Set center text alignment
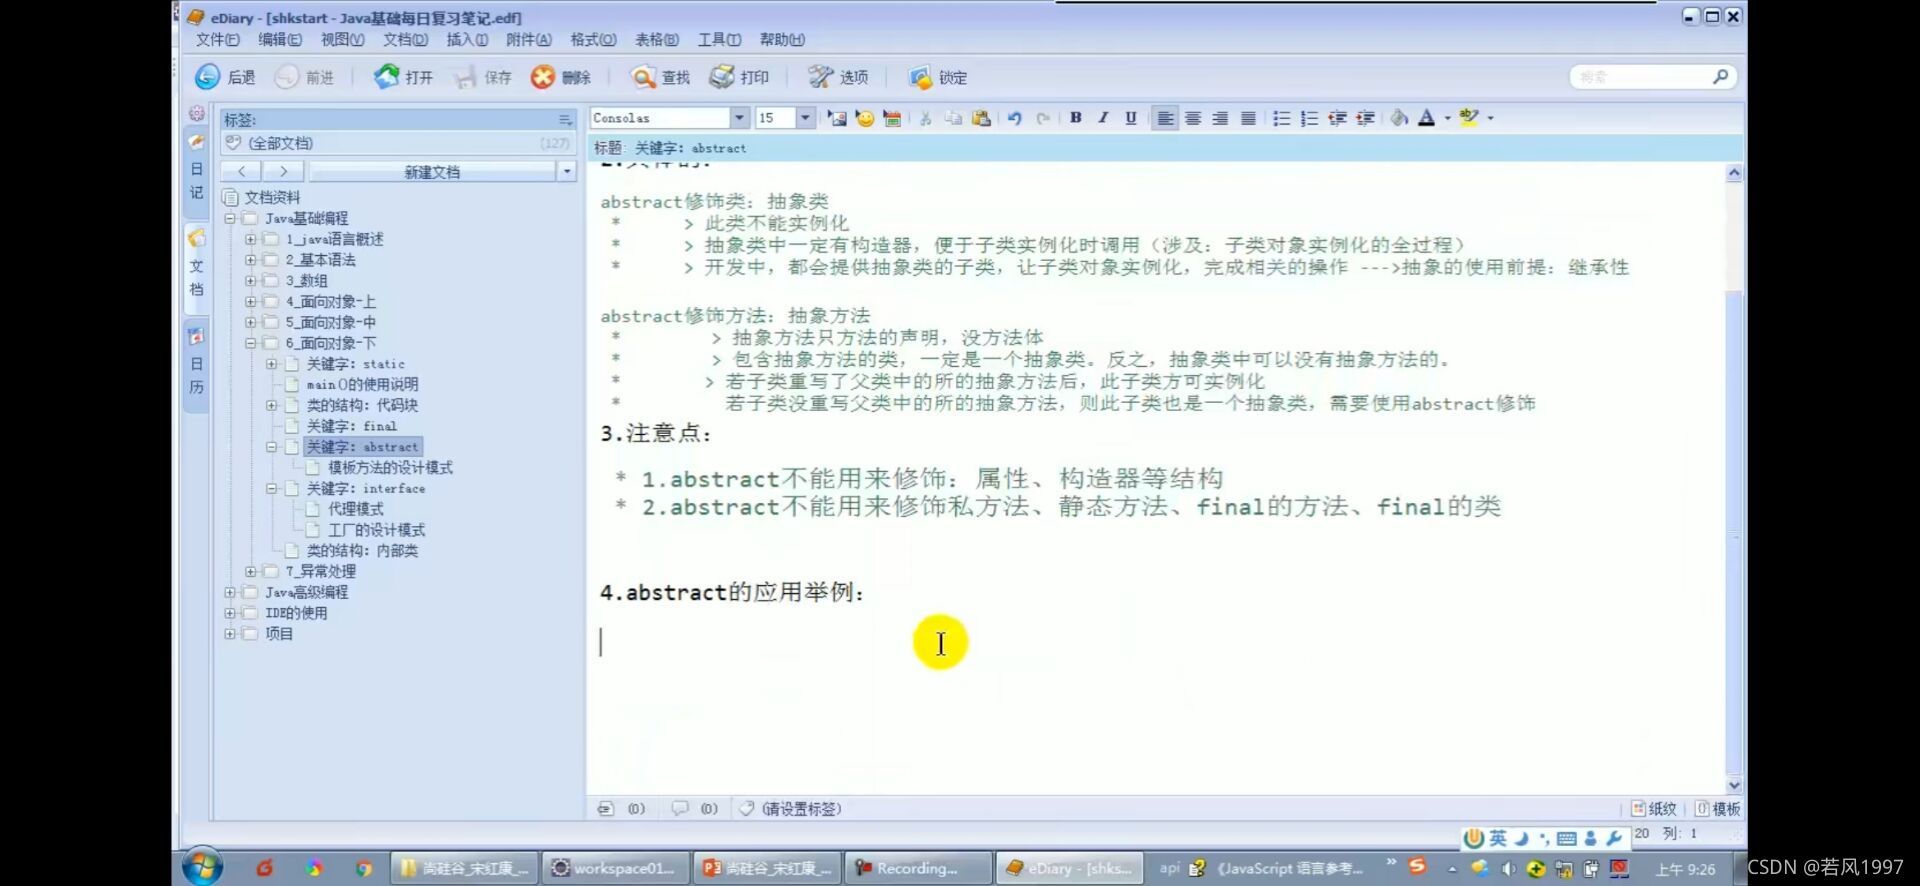Screen dimensions: 1920x886 point(1193,118)
